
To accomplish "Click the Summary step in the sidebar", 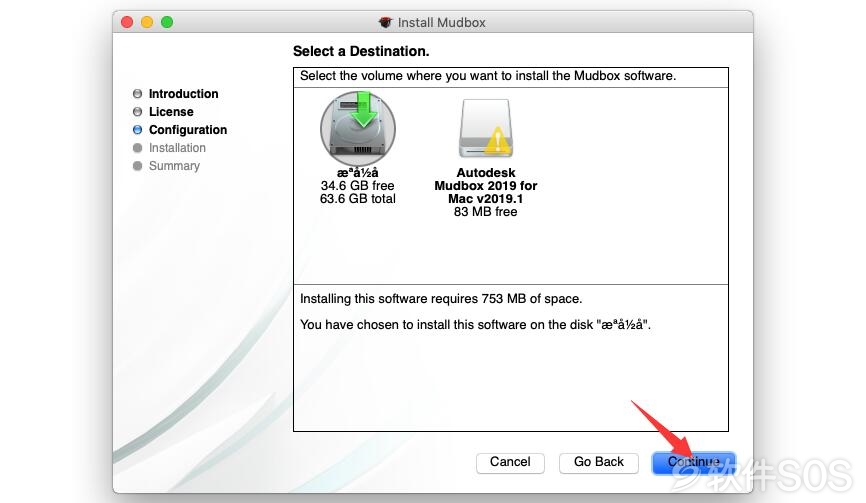I will point(174,166).
